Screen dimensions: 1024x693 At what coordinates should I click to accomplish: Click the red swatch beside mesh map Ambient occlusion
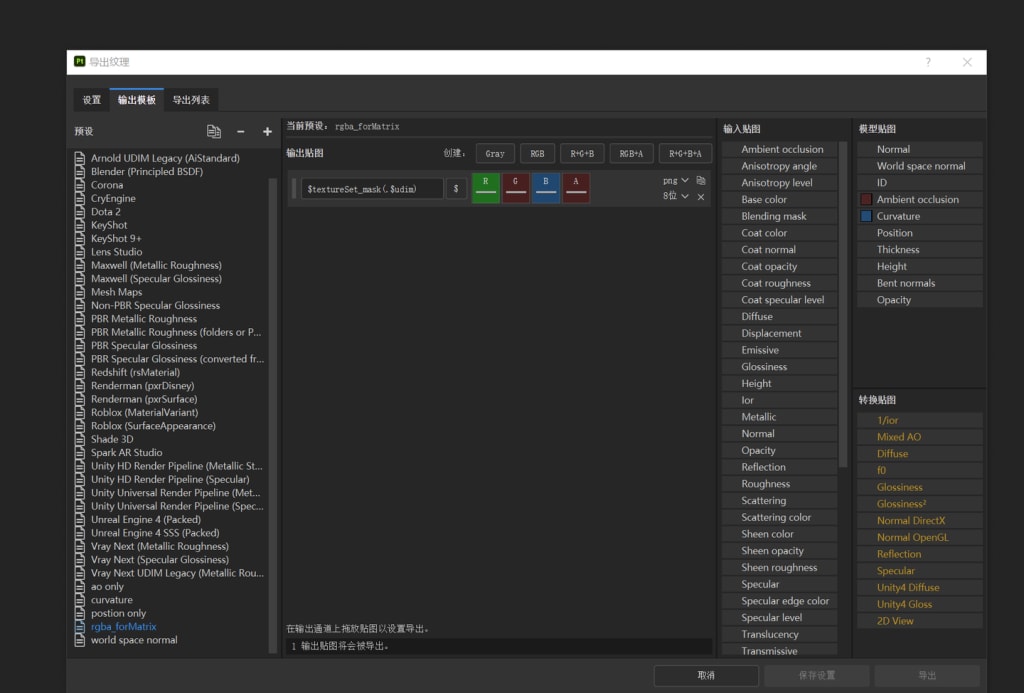click(866, 199)
